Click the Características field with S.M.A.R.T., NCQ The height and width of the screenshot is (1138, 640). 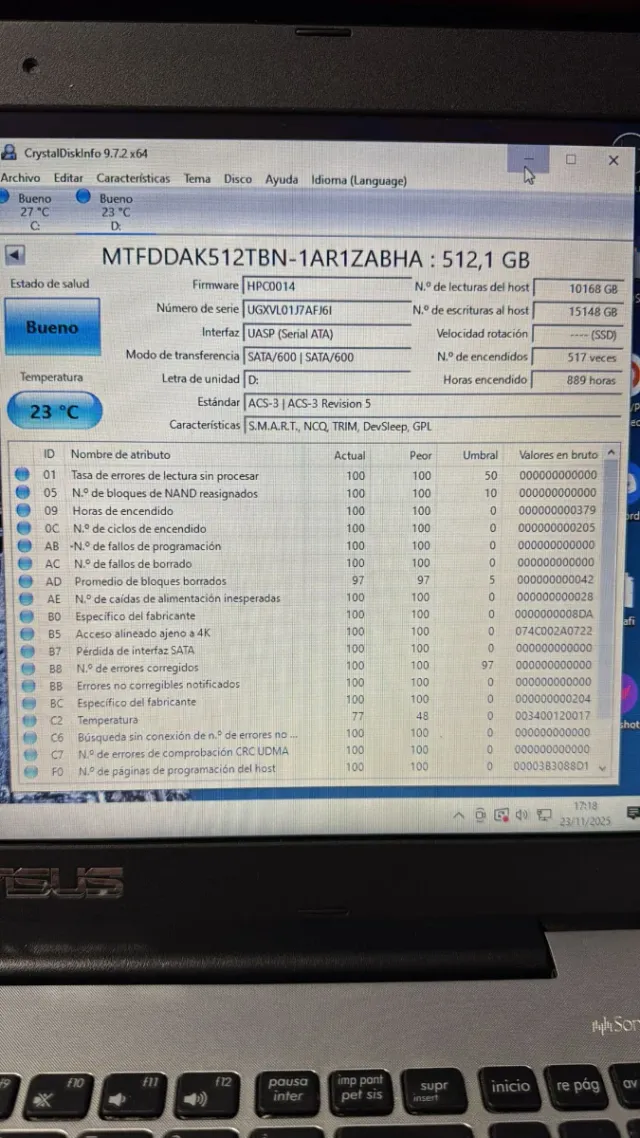point(432,426)
